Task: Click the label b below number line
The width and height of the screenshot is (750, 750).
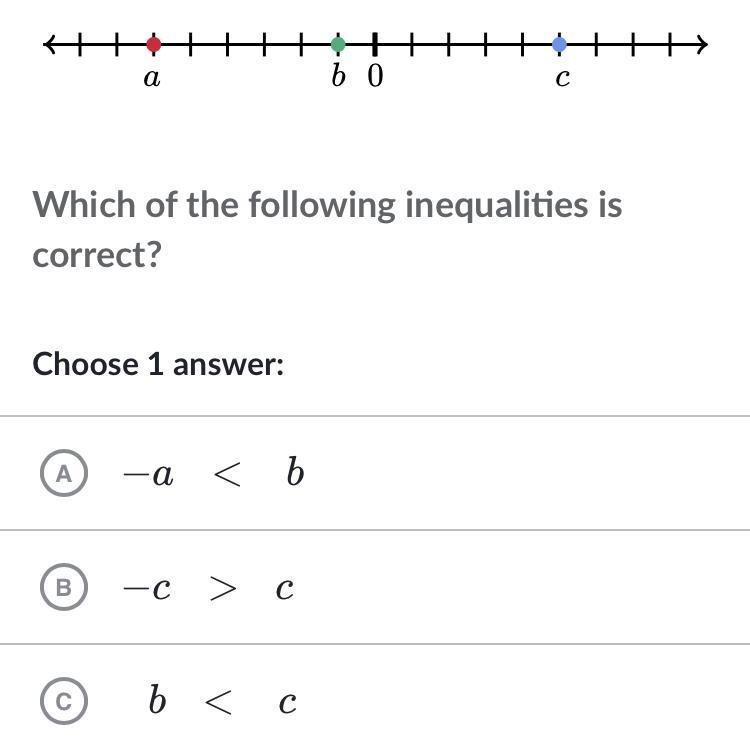Action: 338,76
